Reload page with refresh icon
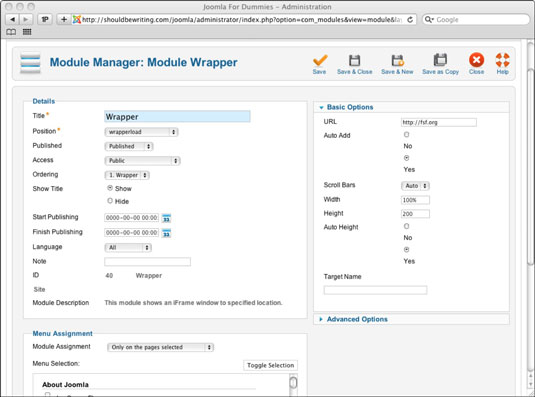 (410, 20)
